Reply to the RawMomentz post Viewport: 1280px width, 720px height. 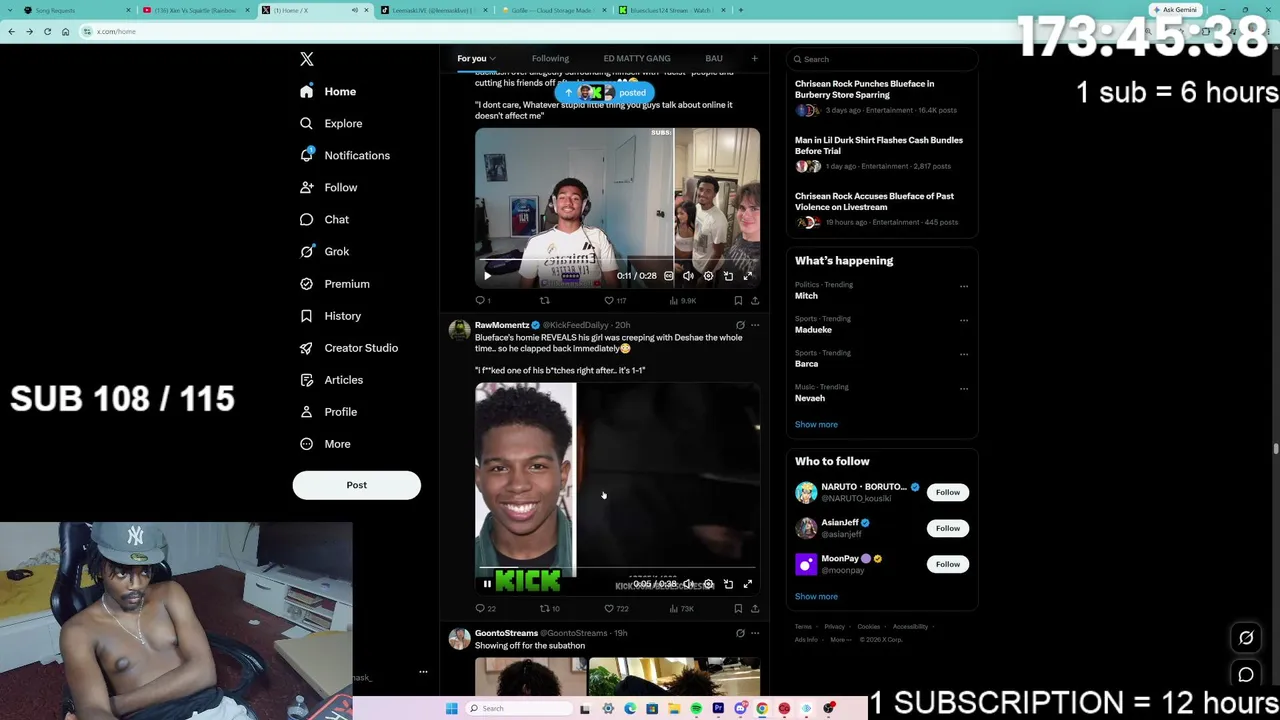[485, 608]
